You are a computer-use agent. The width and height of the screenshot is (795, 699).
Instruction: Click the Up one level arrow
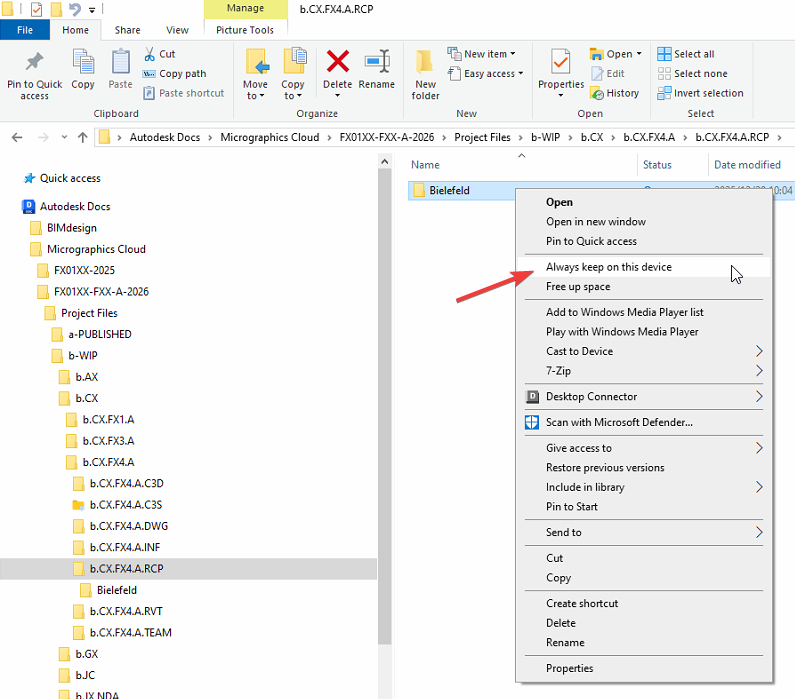(x=83, y=137)
